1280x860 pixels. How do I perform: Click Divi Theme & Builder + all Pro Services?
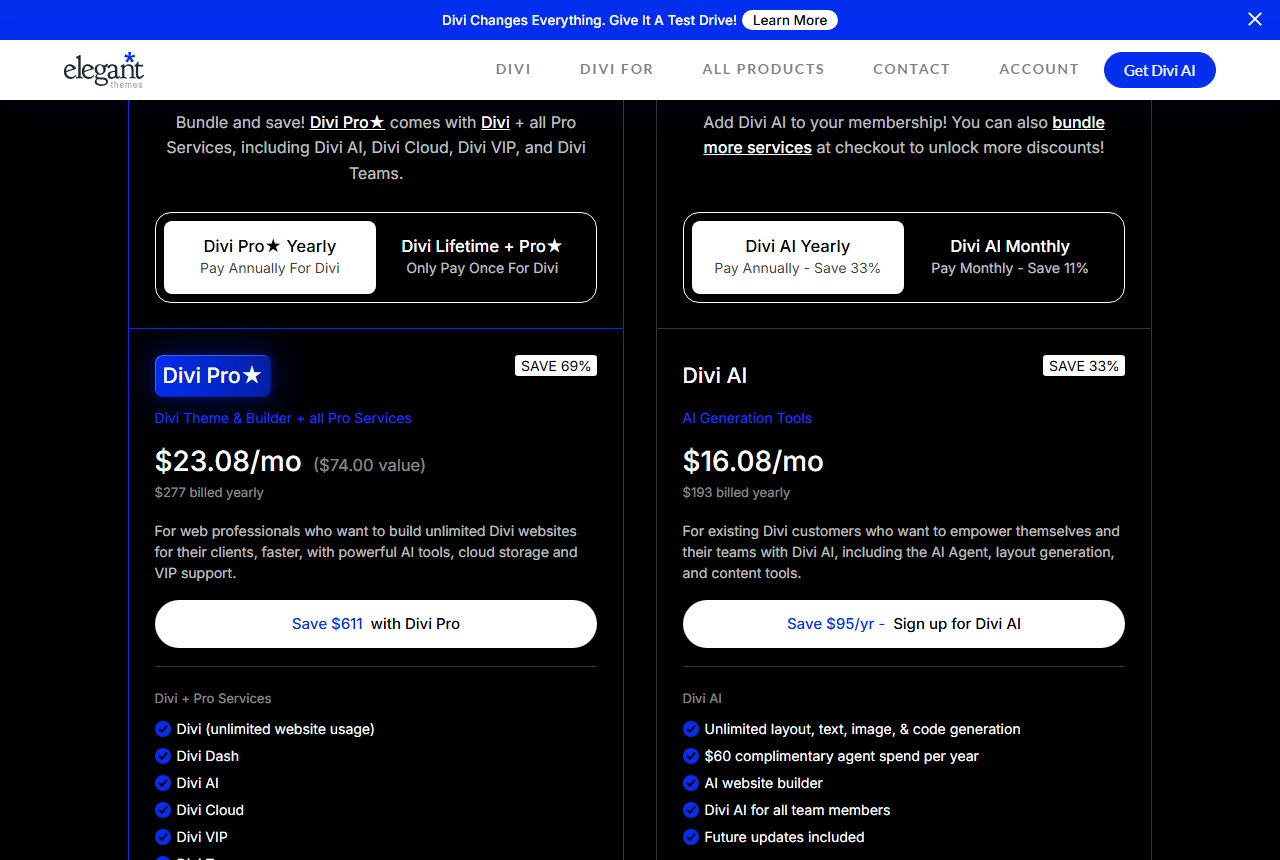[283, 418]
